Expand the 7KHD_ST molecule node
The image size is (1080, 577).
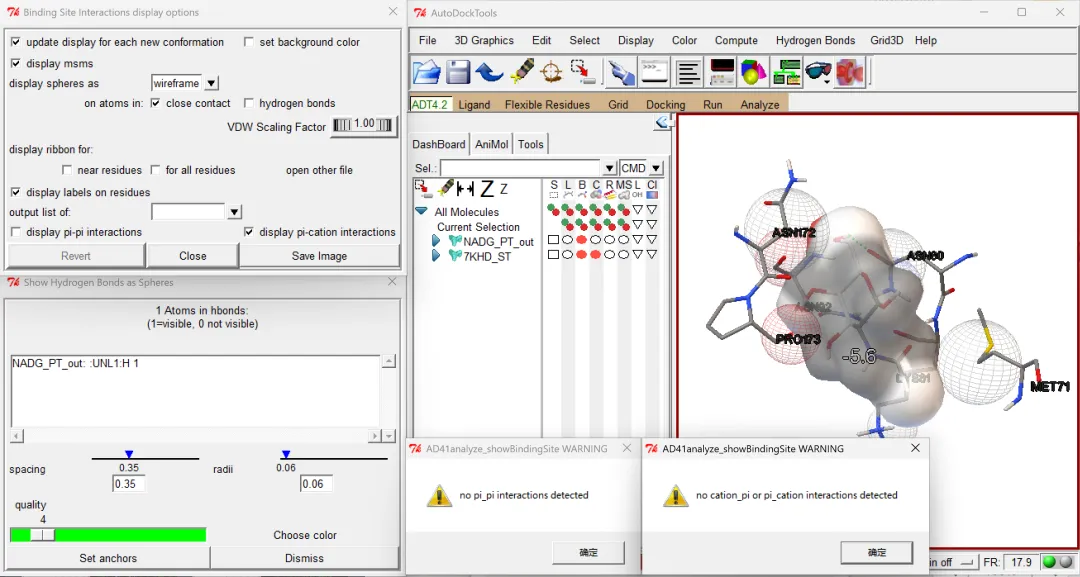tap(435, 255)
